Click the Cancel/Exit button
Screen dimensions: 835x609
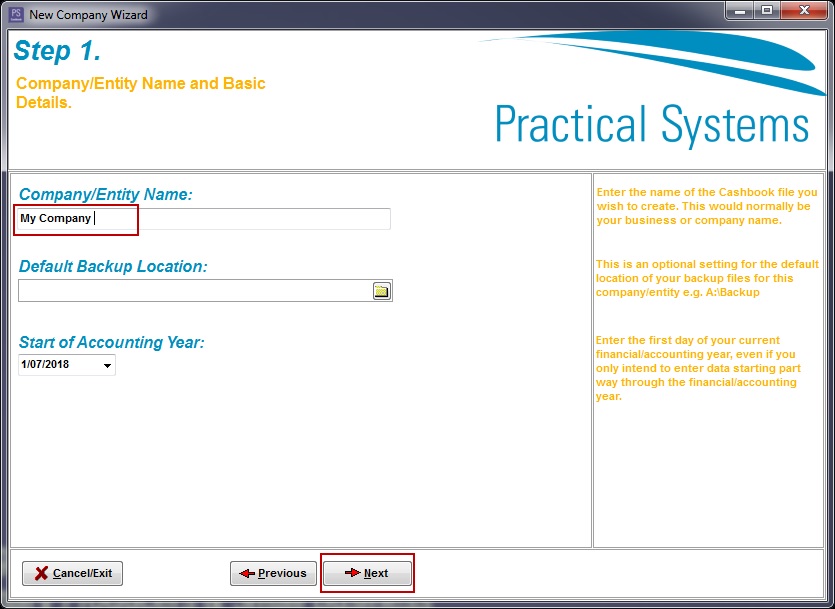coord(72,573)
